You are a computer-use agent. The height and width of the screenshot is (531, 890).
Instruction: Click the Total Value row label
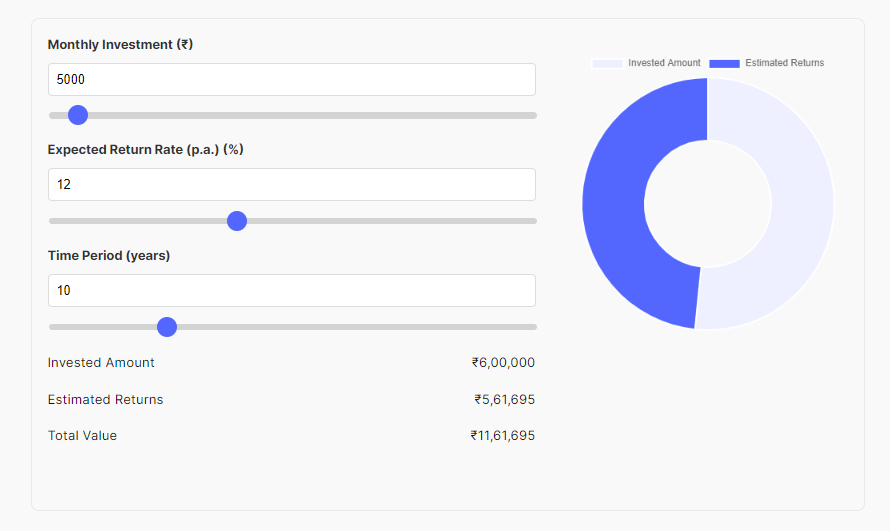(82, 436)
